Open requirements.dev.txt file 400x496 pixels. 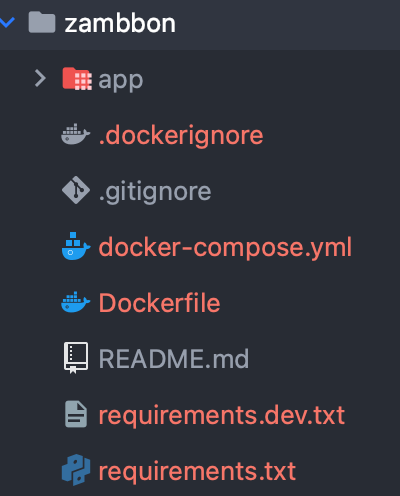pos(222,416)
